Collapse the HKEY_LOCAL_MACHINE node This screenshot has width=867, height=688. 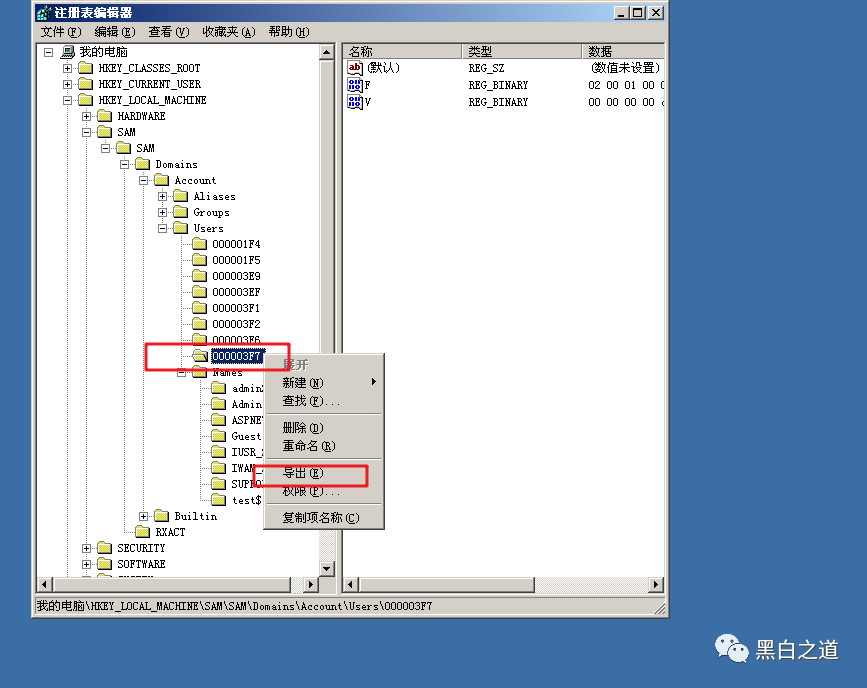68,100
